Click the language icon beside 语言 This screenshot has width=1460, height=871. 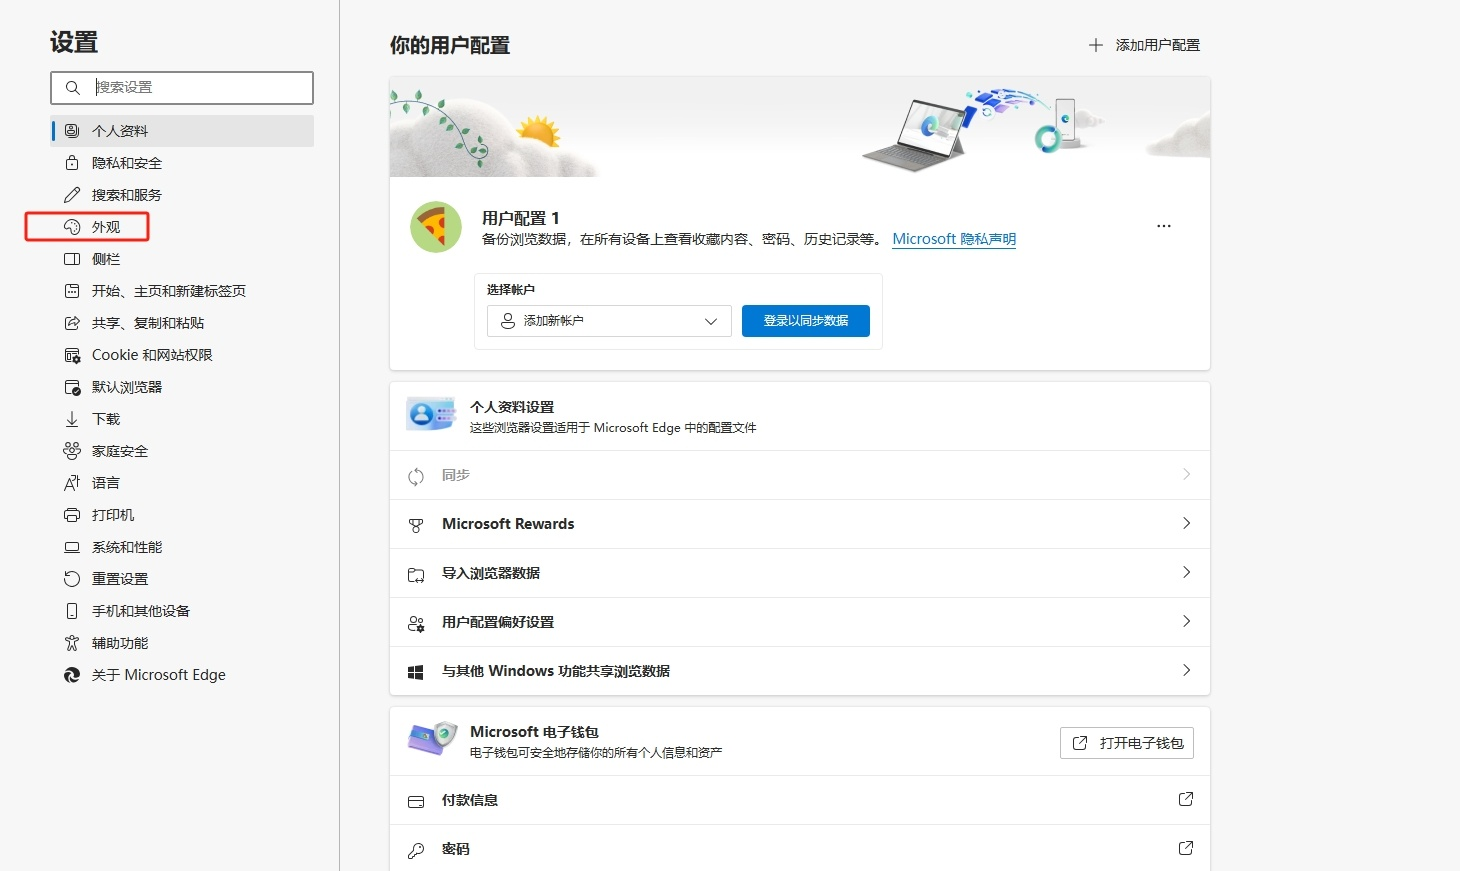(72, 483)
